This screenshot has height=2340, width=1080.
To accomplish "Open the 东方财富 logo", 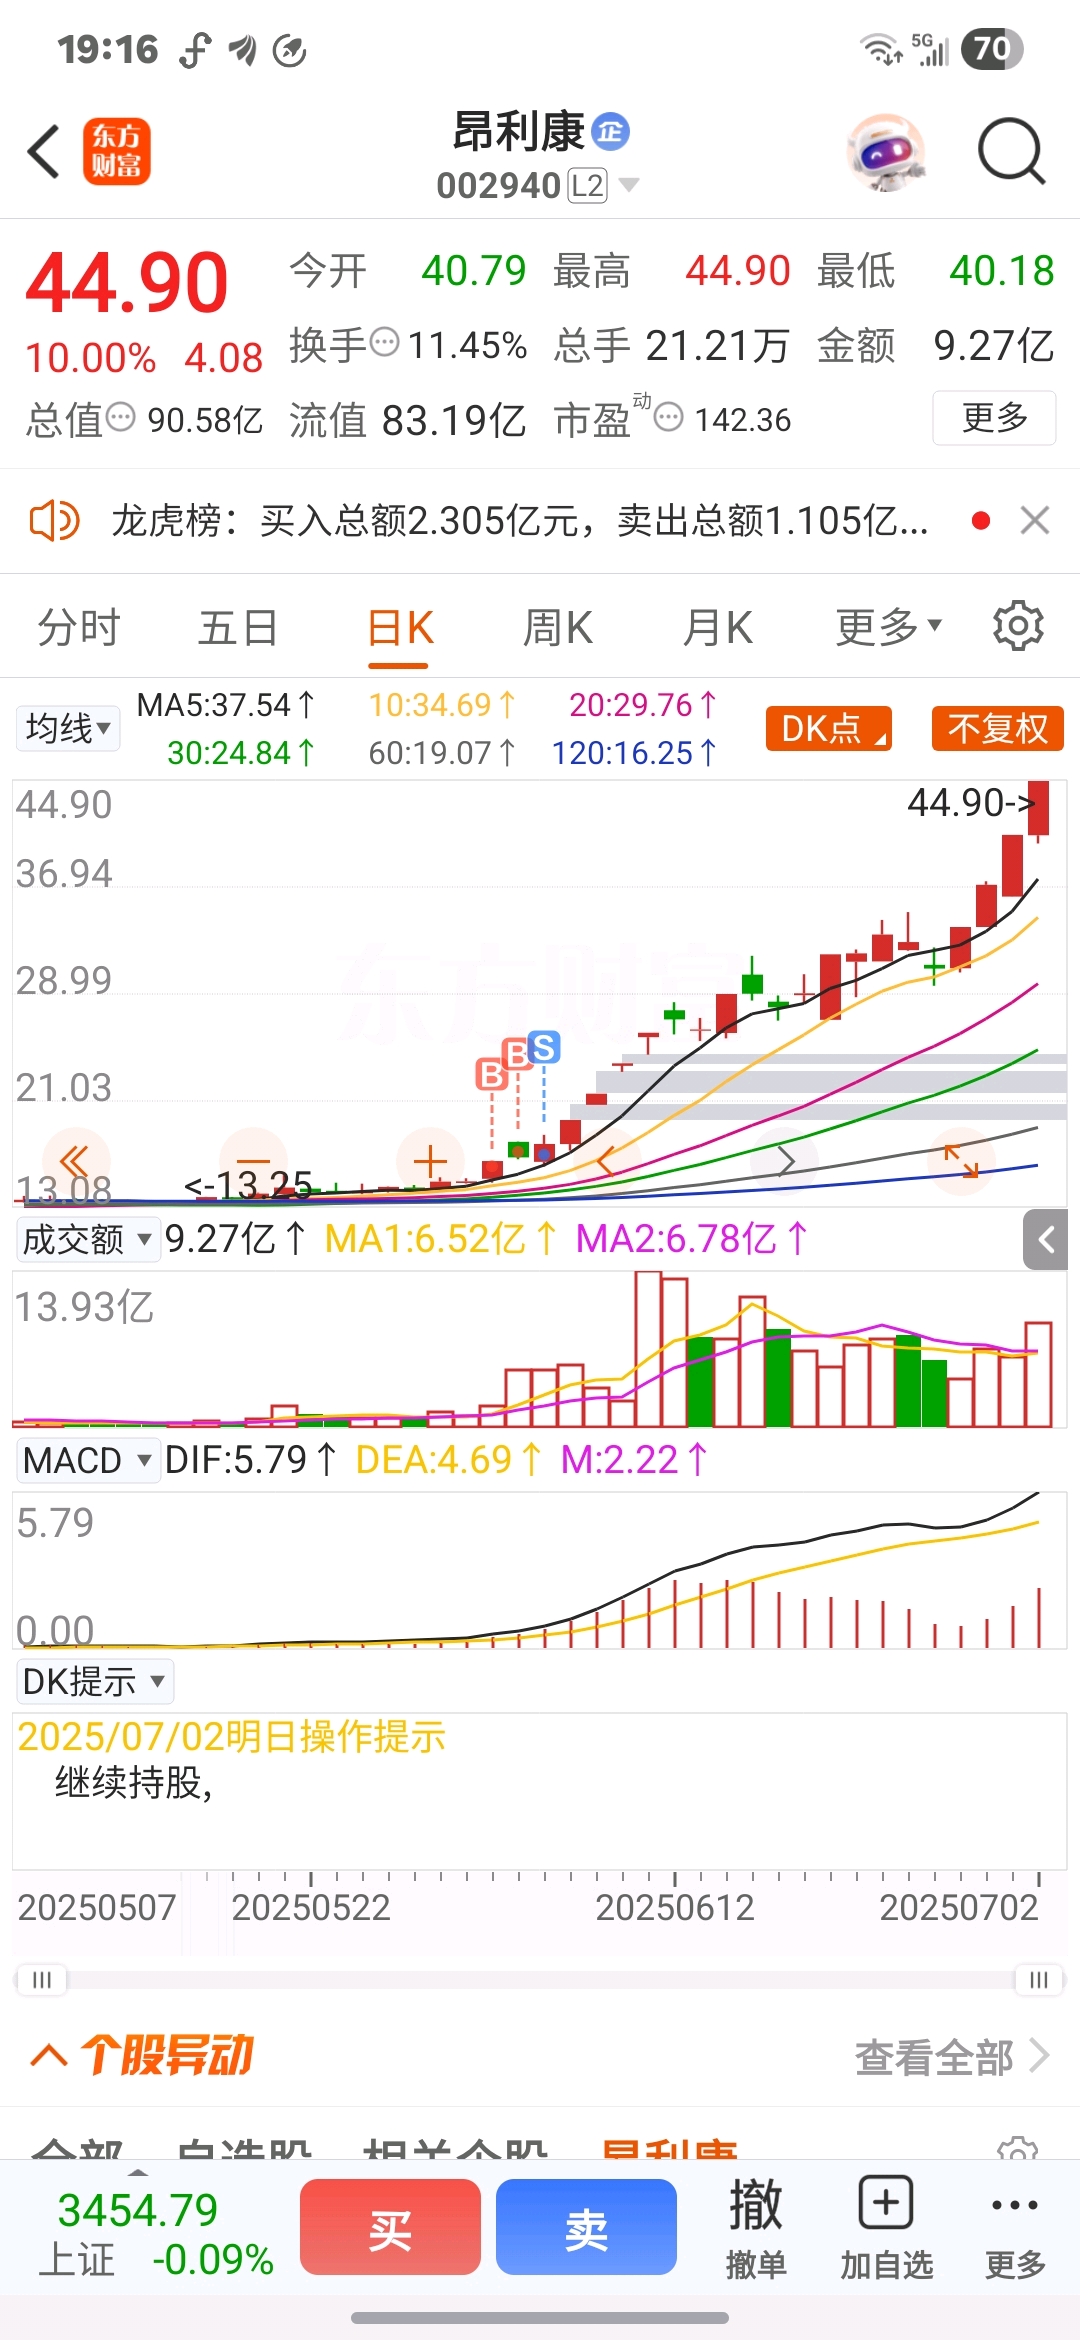I will pos(116,152).
